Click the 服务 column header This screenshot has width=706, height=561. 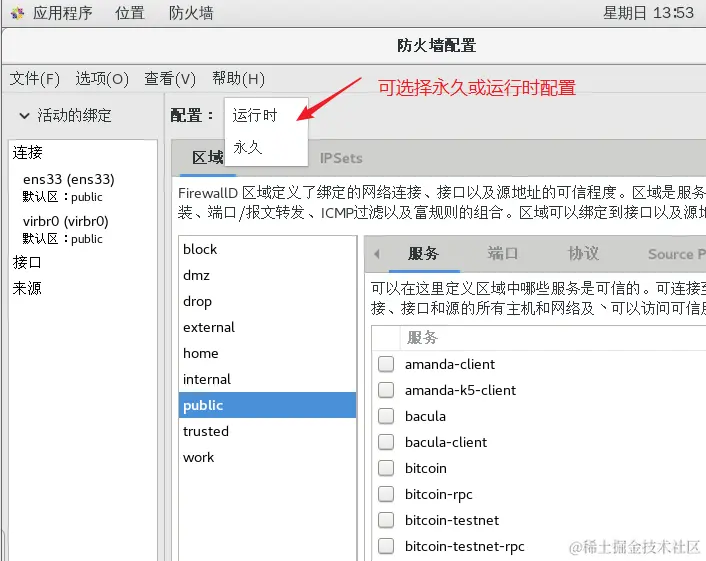tap(422, 337)
